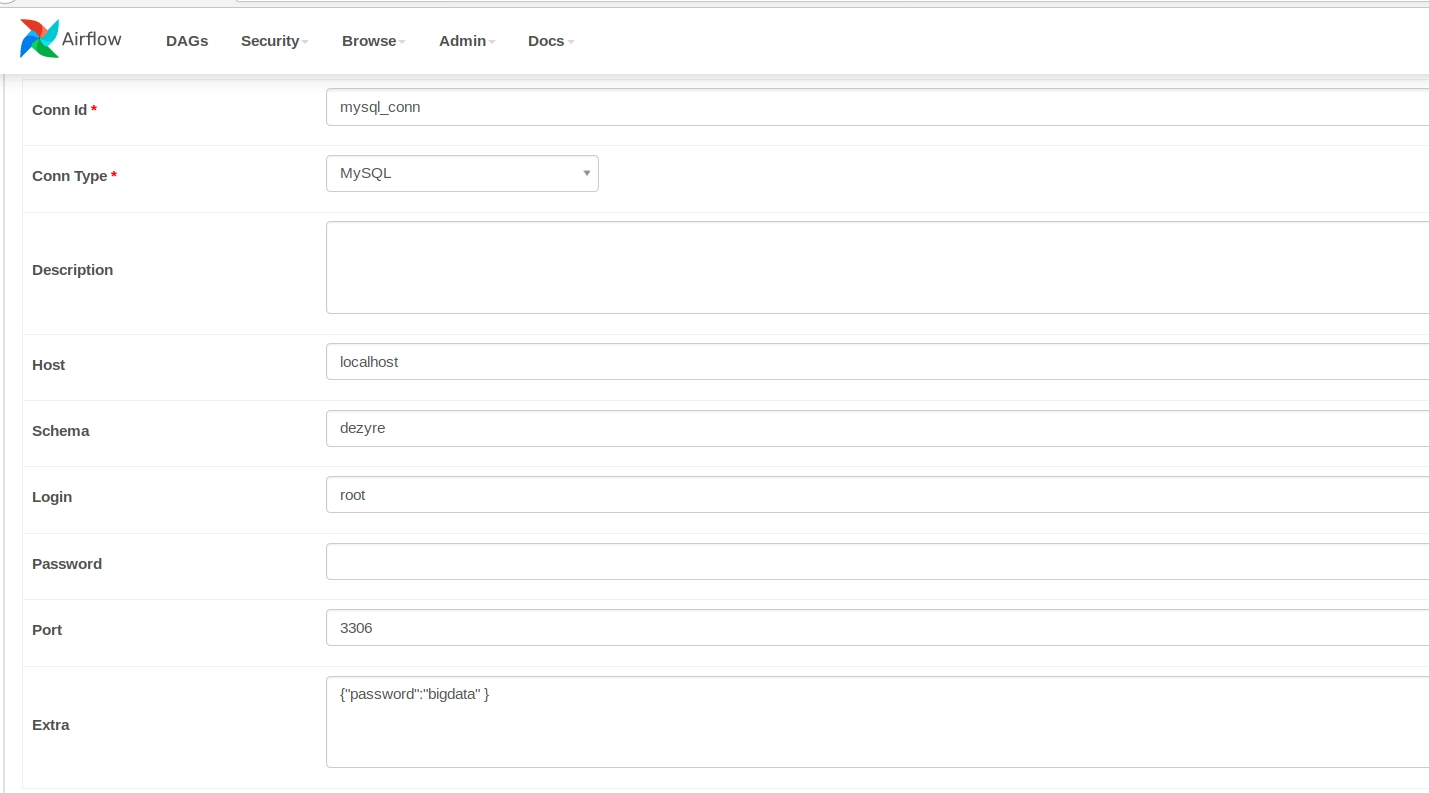This screenshot has width=1429, height=793.
Task: Click the Extra field label
Action: pyautogui.click(x=51, y=725)
